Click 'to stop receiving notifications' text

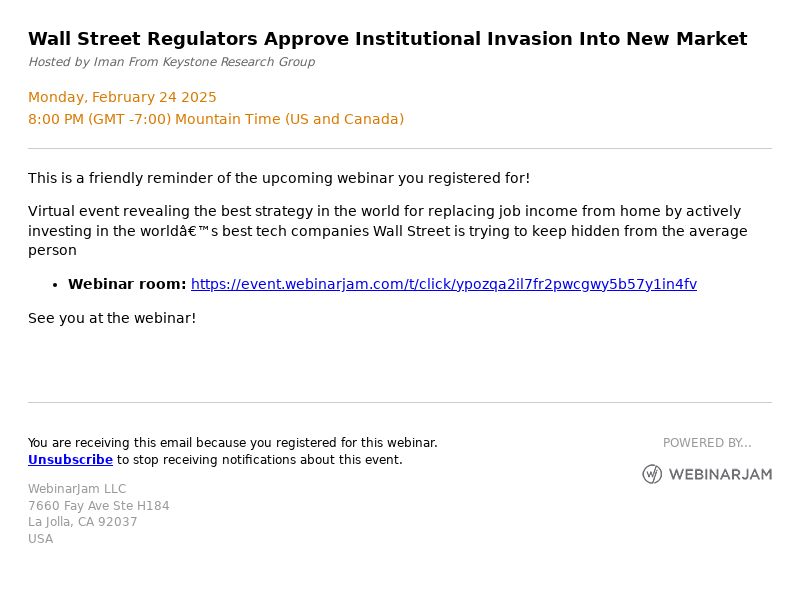pos(260,460)
